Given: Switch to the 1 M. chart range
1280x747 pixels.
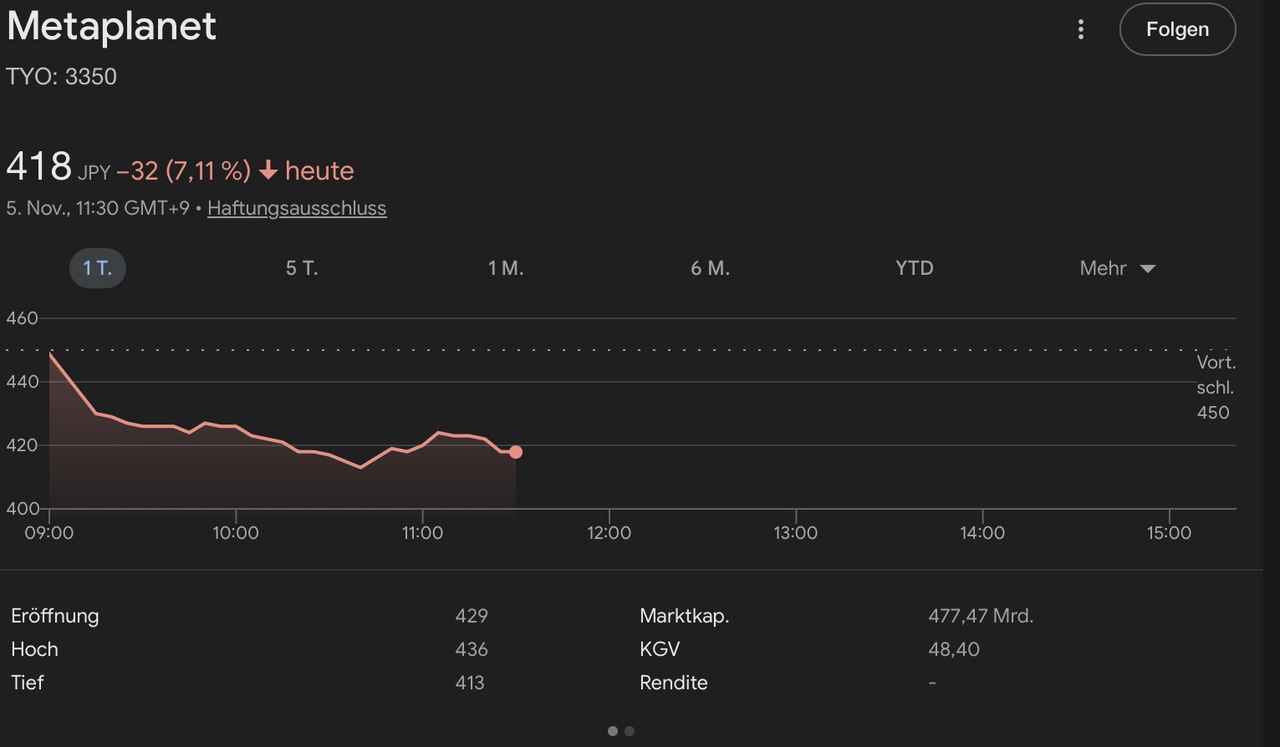Looking at the screenshot, I should (506, 268).
